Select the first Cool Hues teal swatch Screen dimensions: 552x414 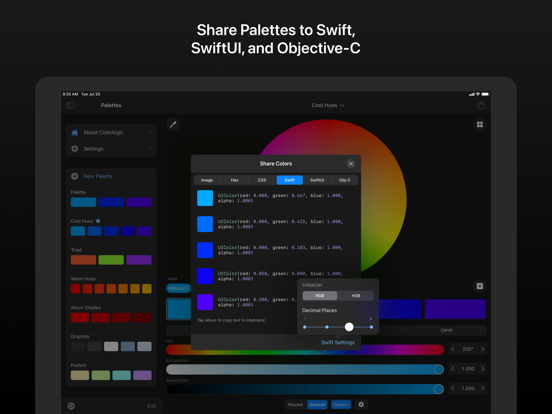click(78, 231)
